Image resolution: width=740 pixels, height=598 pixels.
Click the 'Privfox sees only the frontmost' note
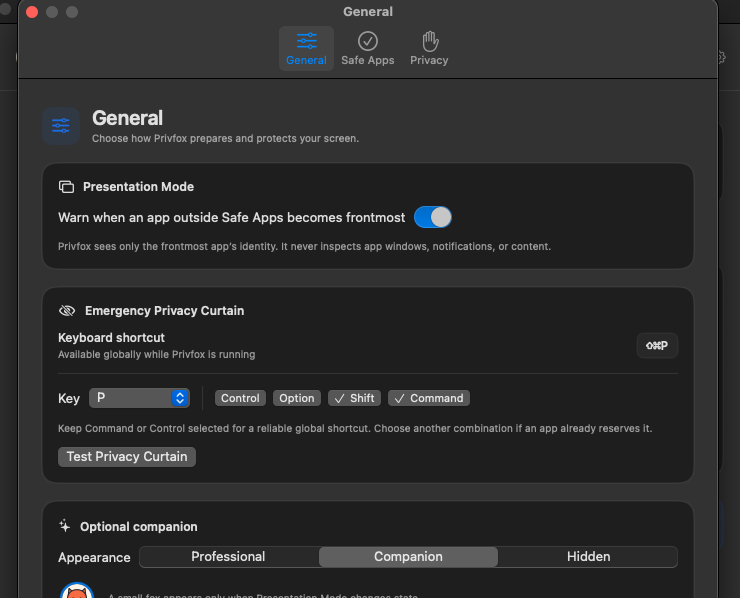[304, 246]
